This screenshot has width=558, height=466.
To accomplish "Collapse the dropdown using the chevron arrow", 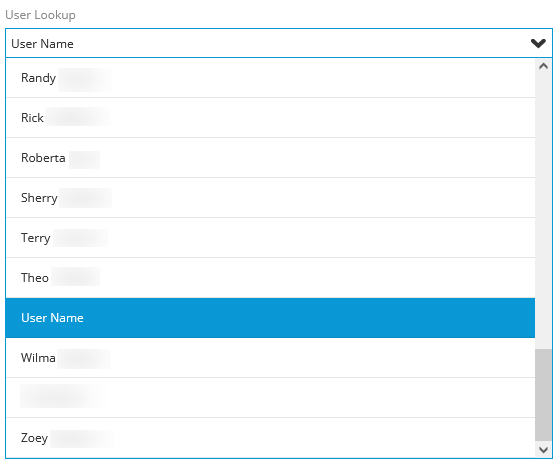I will pyautogui.click(x=538, y=43).
